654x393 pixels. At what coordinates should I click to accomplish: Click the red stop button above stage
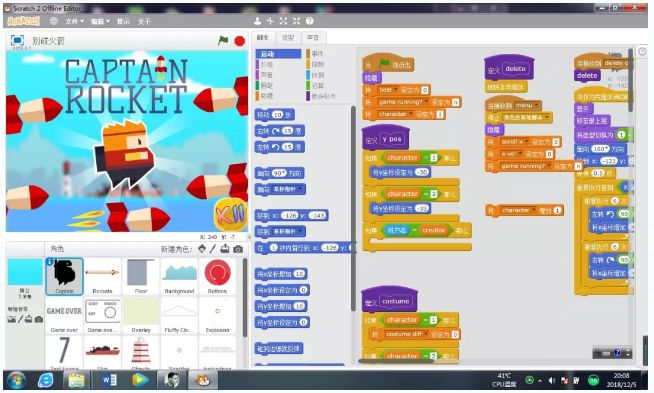[x=239, y=41]
